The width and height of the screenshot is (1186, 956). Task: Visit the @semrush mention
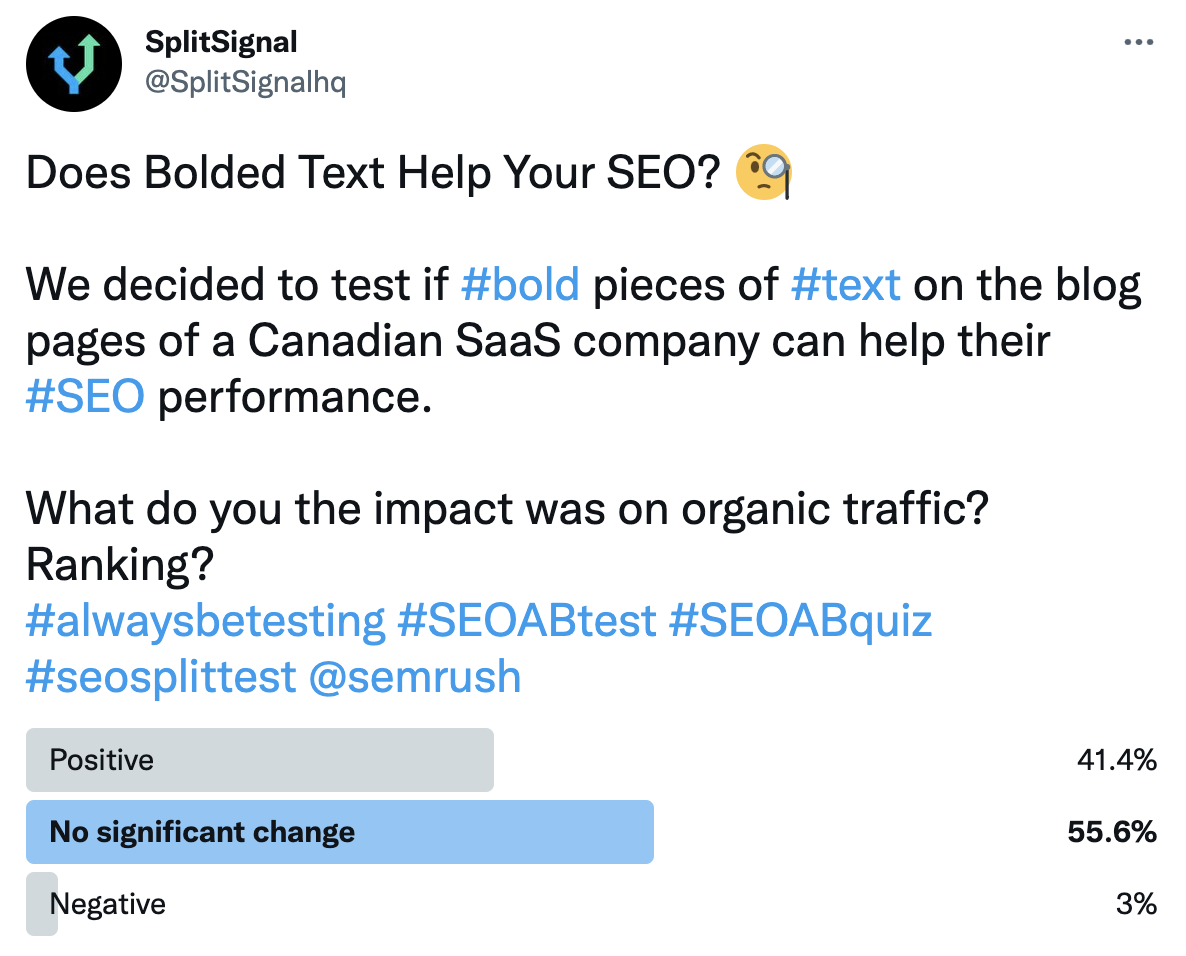[x=414, y=677]
